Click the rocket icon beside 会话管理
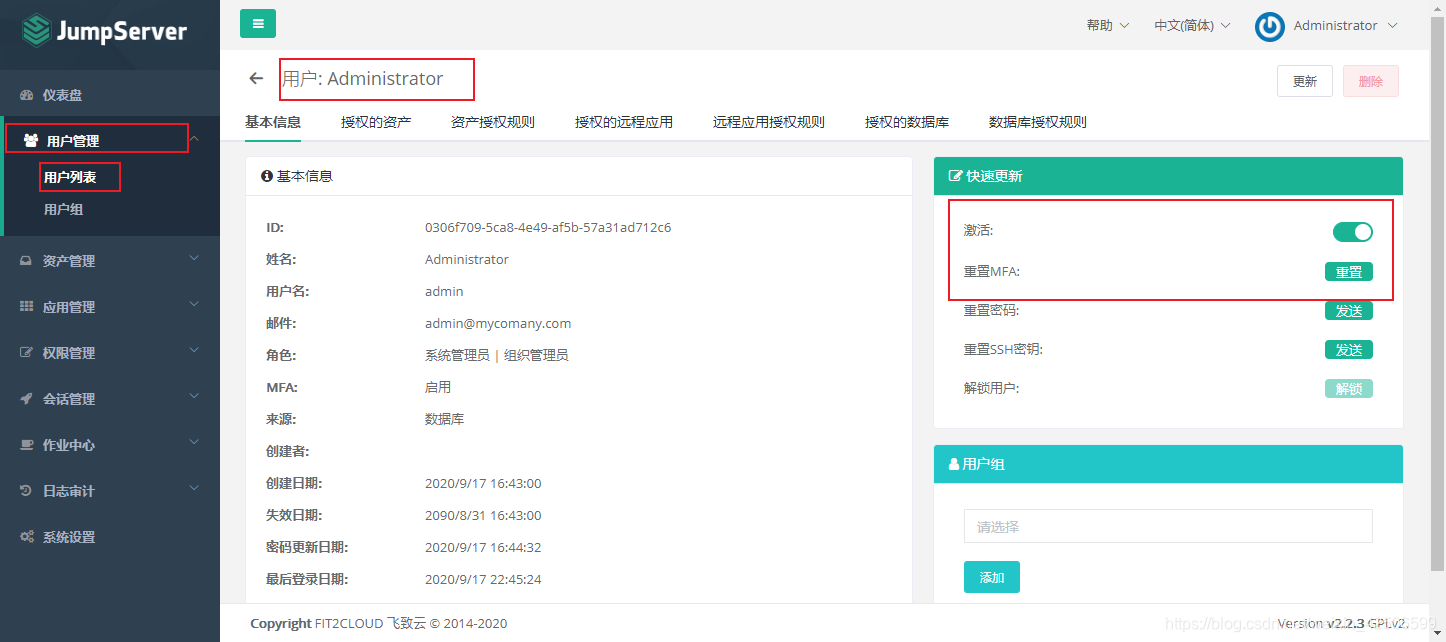1446x642 pixels. click(27, 399)
